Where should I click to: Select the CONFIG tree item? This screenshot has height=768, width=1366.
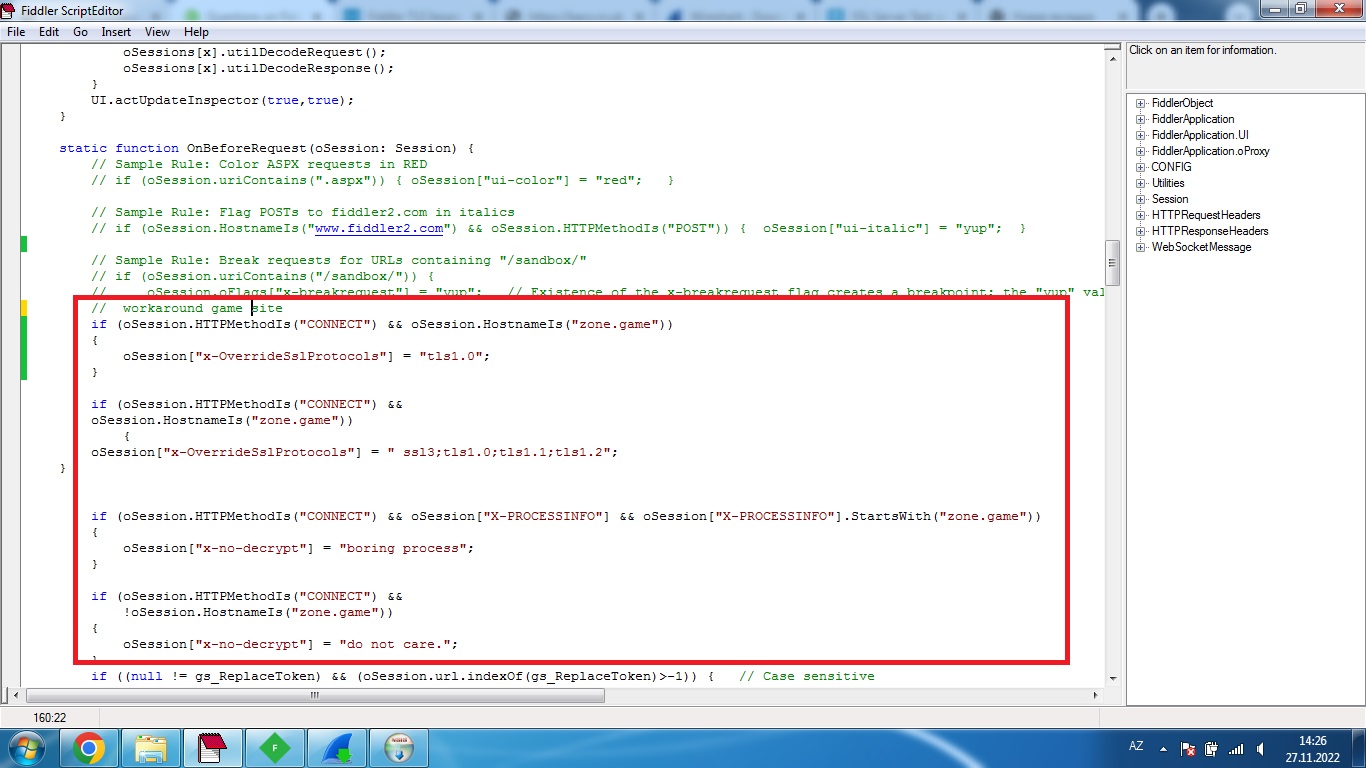click(1171, 167)
